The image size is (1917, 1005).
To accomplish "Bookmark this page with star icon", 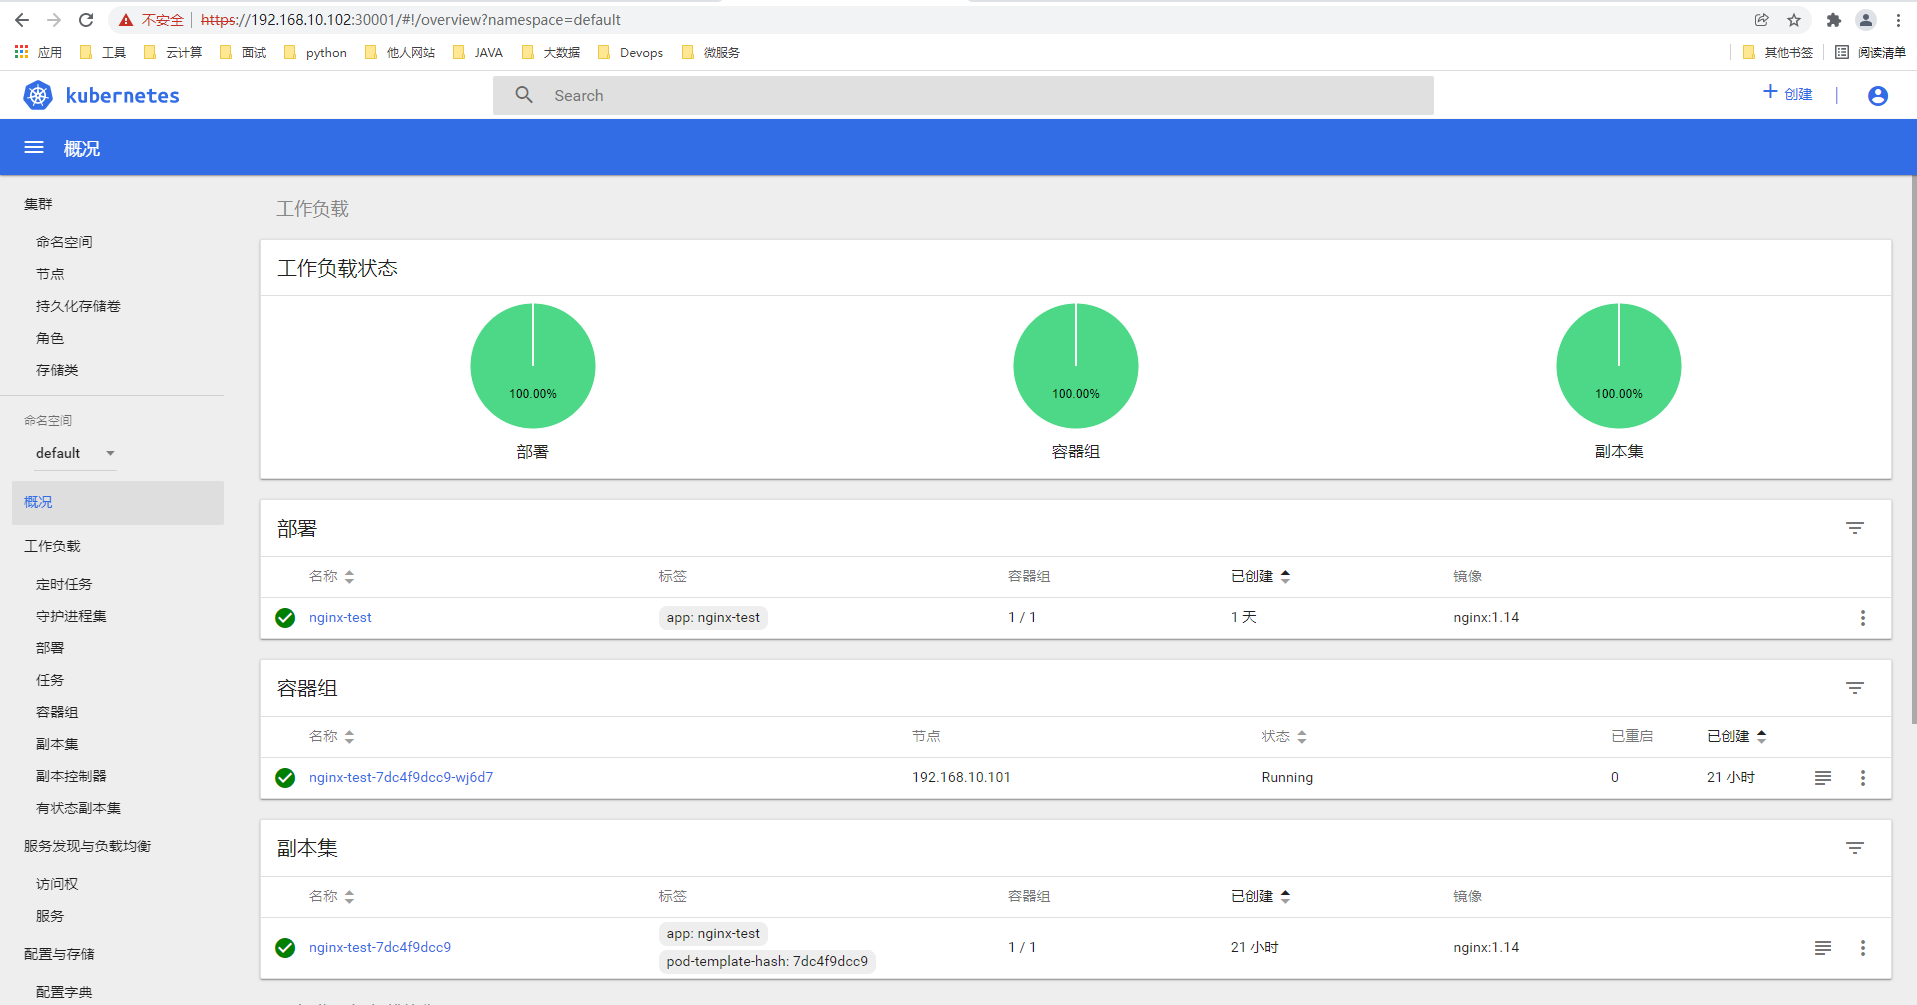I will 1794,20.
